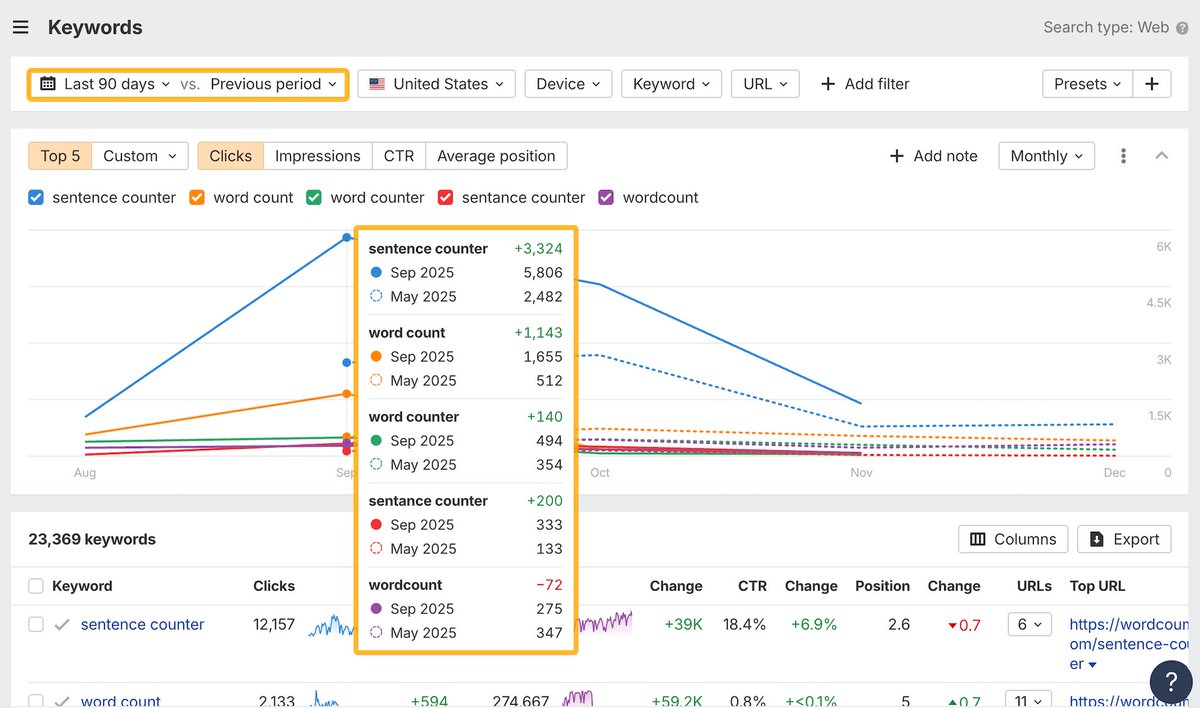Viewport: 1200px width, 708px height.
Task: Open the Device filter dropdown
Action: tap(568, 84)
